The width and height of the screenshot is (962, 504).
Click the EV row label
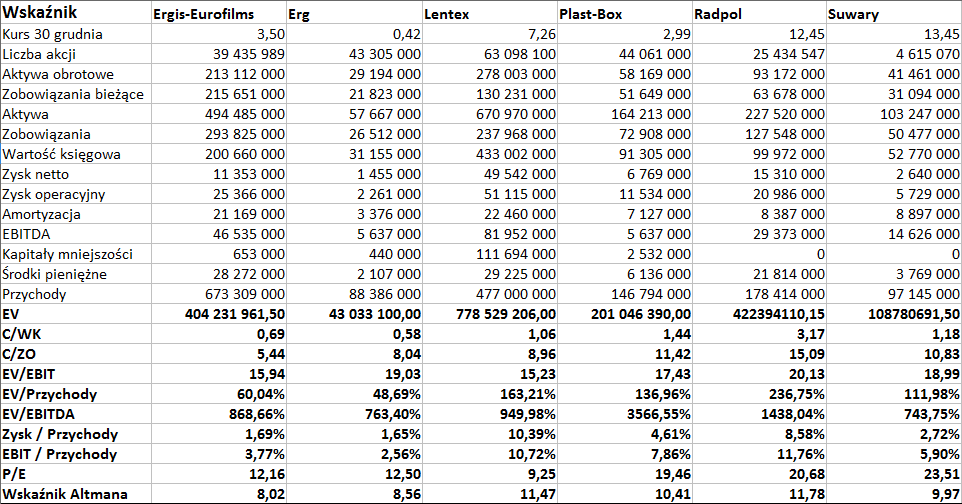75,314
